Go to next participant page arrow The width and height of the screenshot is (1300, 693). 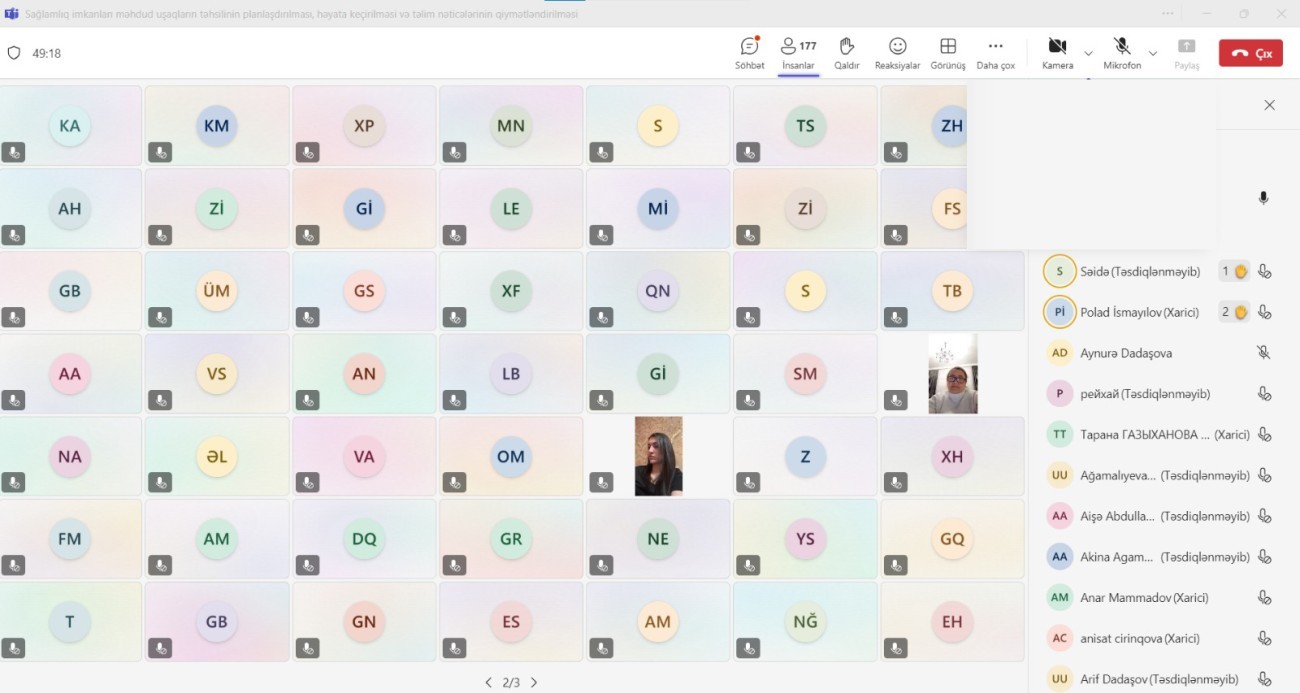click(534, 682)
